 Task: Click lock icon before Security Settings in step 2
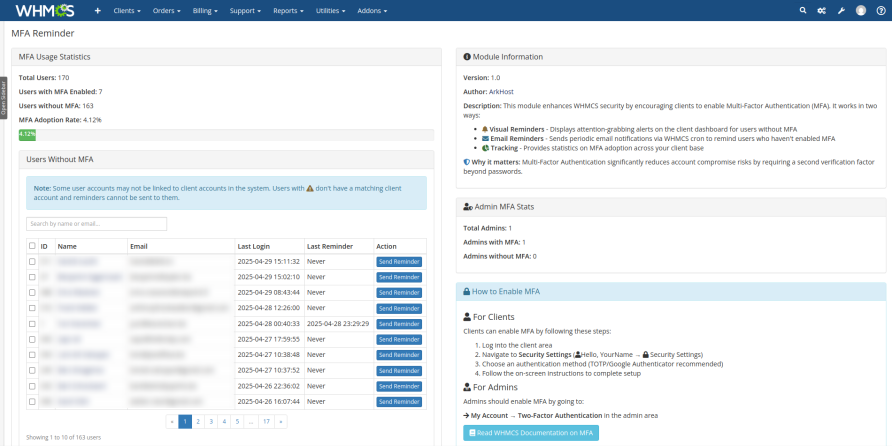(x=645, y=354)
